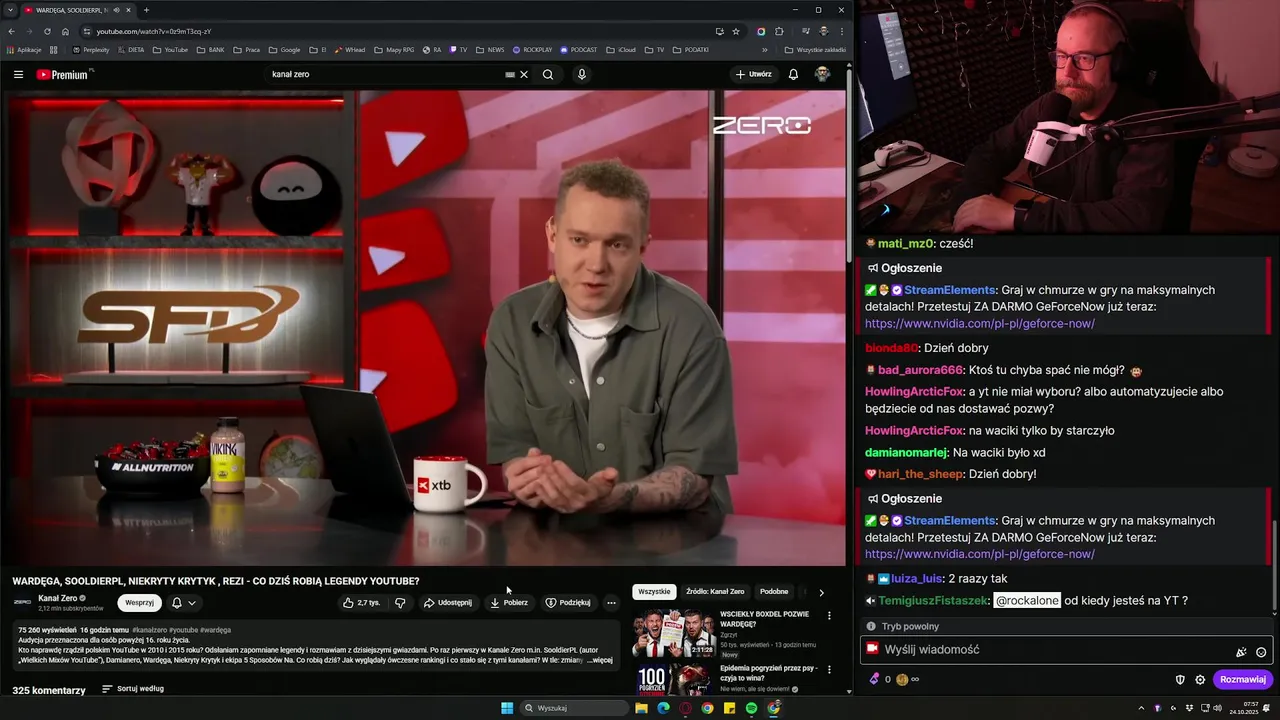Open a new browser tab with plus
The image size is (1280, 720).
pos(146,10)
